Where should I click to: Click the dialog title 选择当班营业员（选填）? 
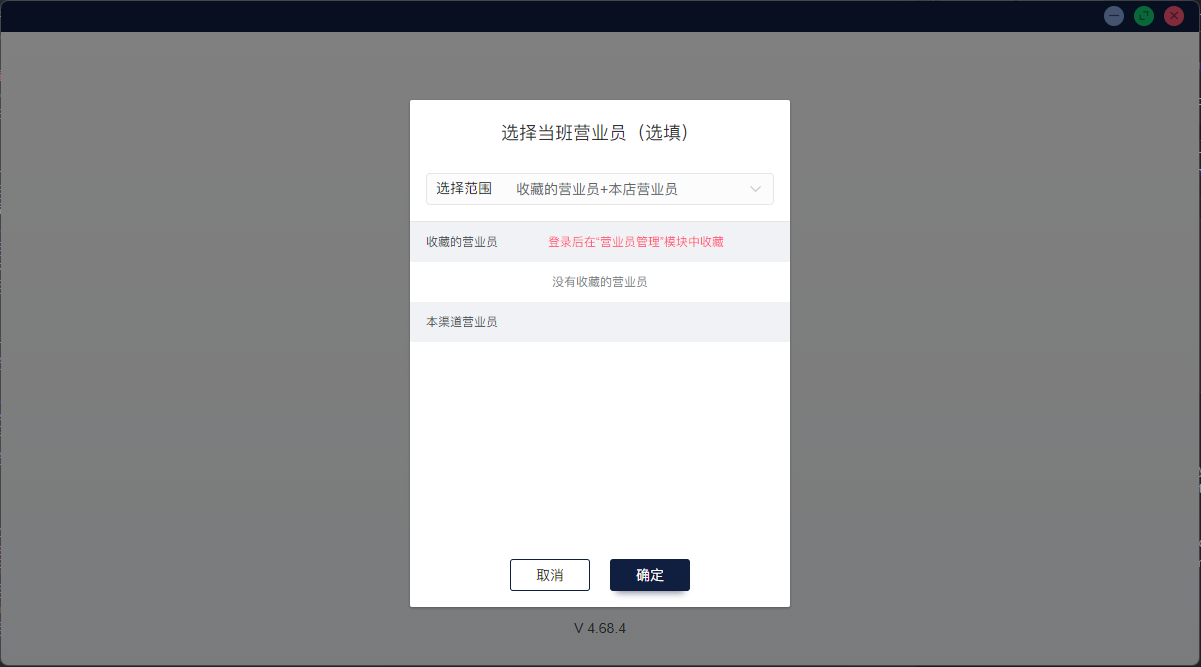pos(600,133)
